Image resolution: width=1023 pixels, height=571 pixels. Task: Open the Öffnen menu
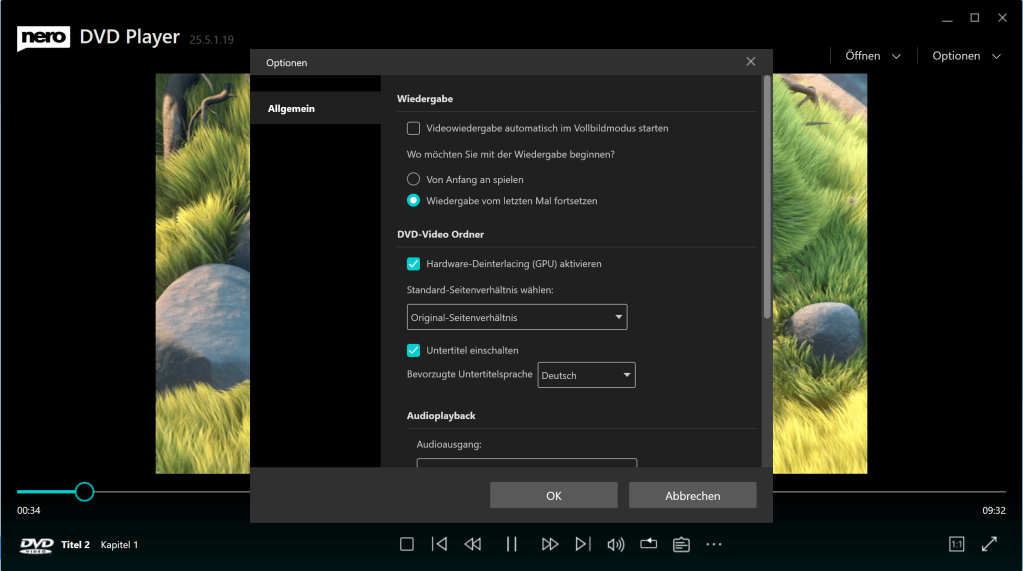872,56
